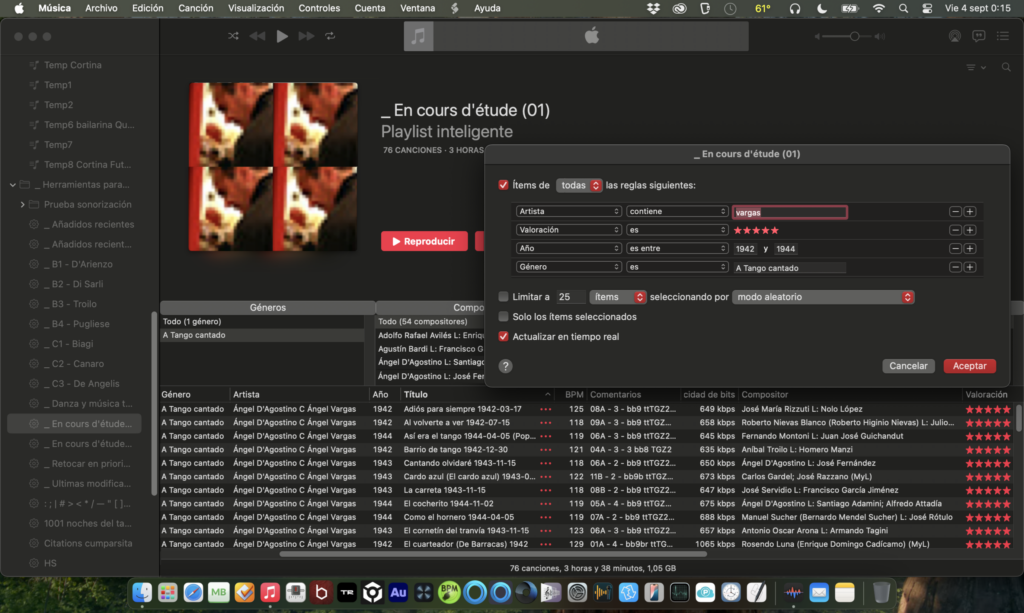Collapse the 'Herramientas para...' sidebar folder

(x=12, y=185)
